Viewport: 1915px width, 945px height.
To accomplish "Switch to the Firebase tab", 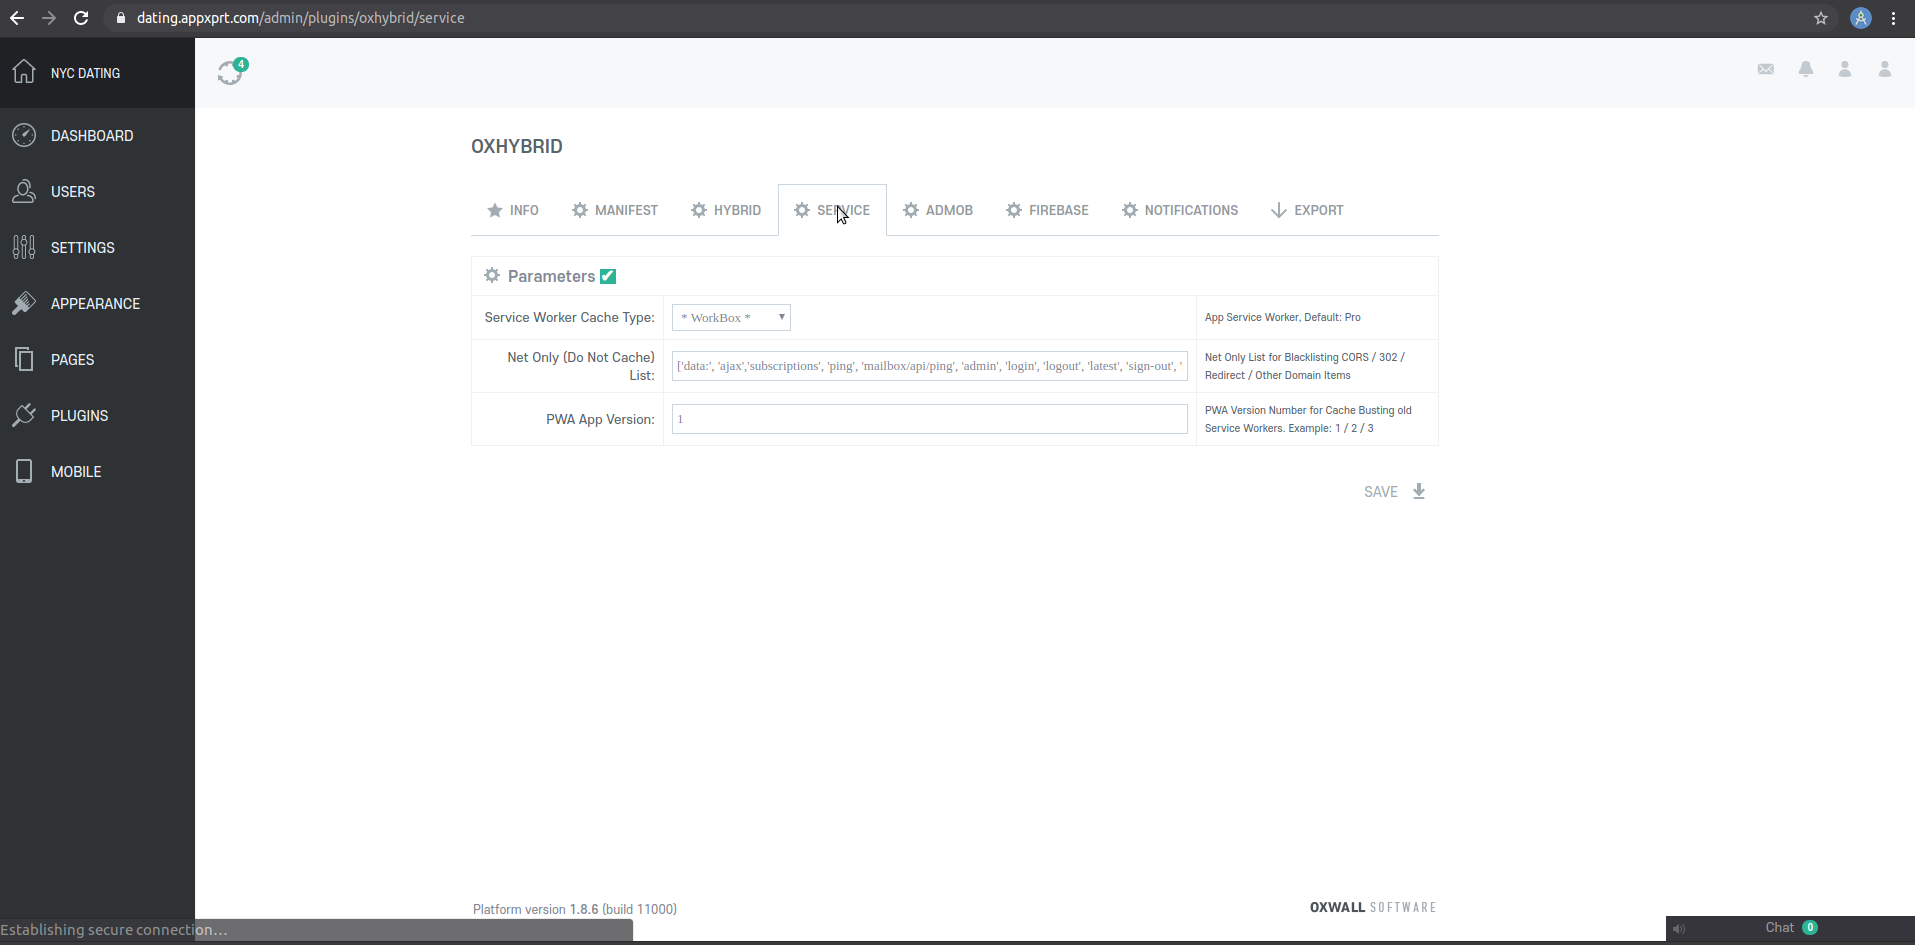I will point(1047,210).
